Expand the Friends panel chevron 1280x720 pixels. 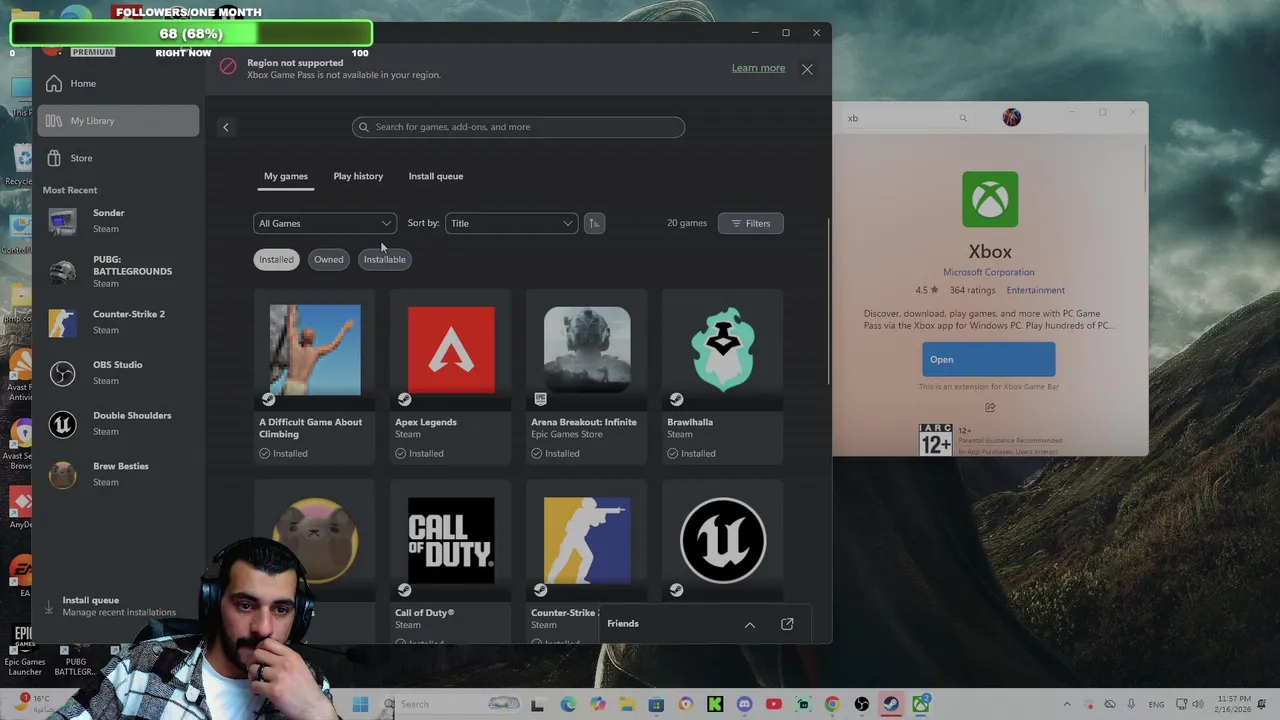750,625
